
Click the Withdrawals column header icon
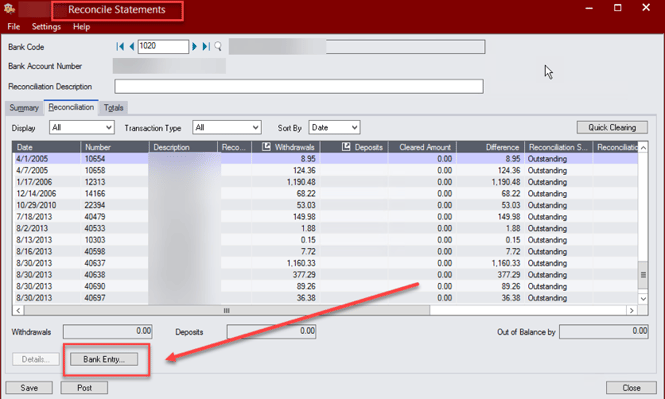pos(266,147)
